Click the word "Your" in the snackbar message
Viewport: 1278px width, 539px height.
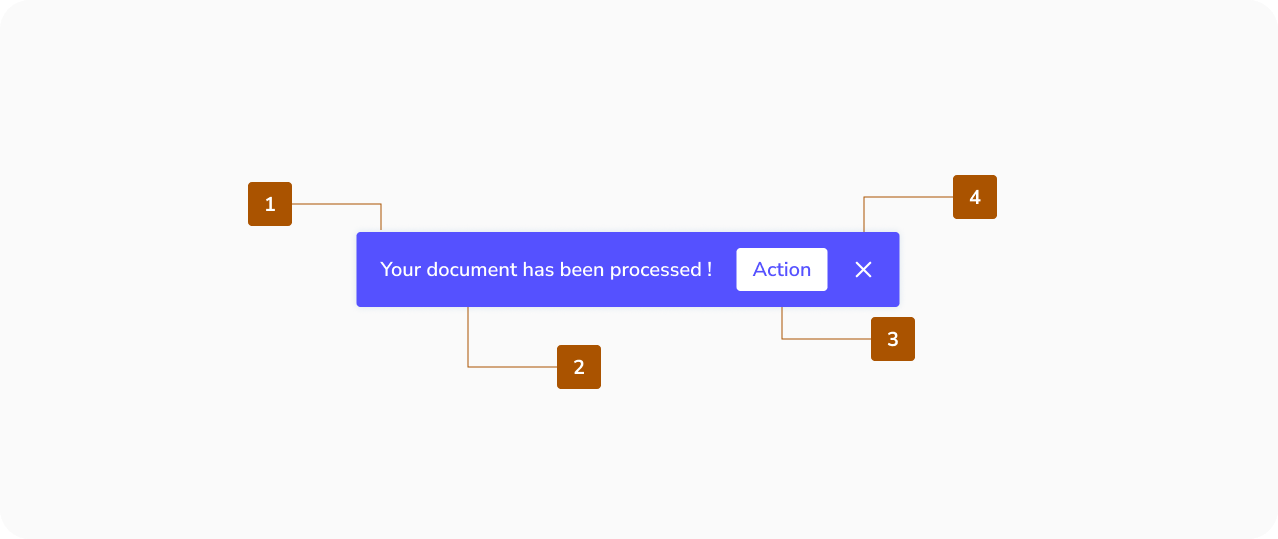pyautogui.click(x=400, y=270)
